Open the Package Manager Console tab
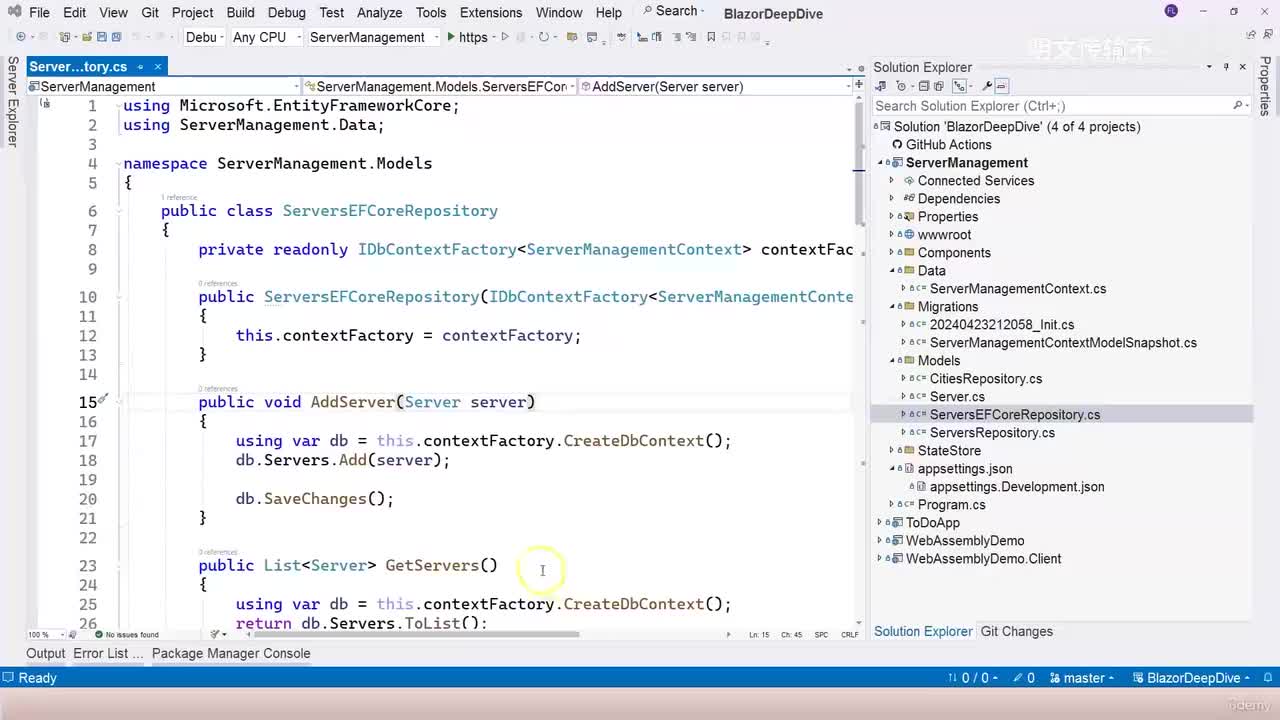Viewport: 1280px width, 720px height. click(x=231, y=654)
